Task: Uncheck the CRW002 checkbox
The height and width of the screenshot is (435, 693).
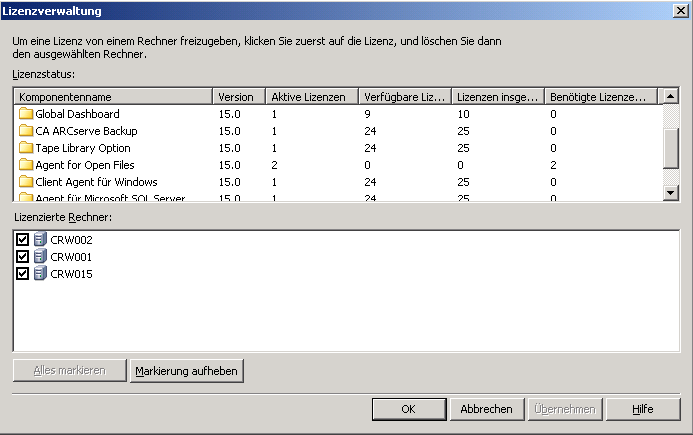Action: [23, 240]
